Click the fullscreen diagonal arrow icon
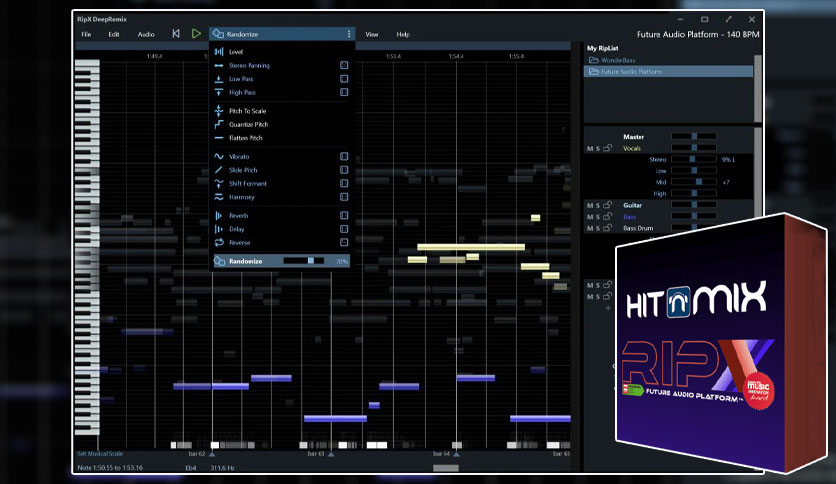Image resolution: width=836 pixels, height=484 pixels. (x=728, y=19)
